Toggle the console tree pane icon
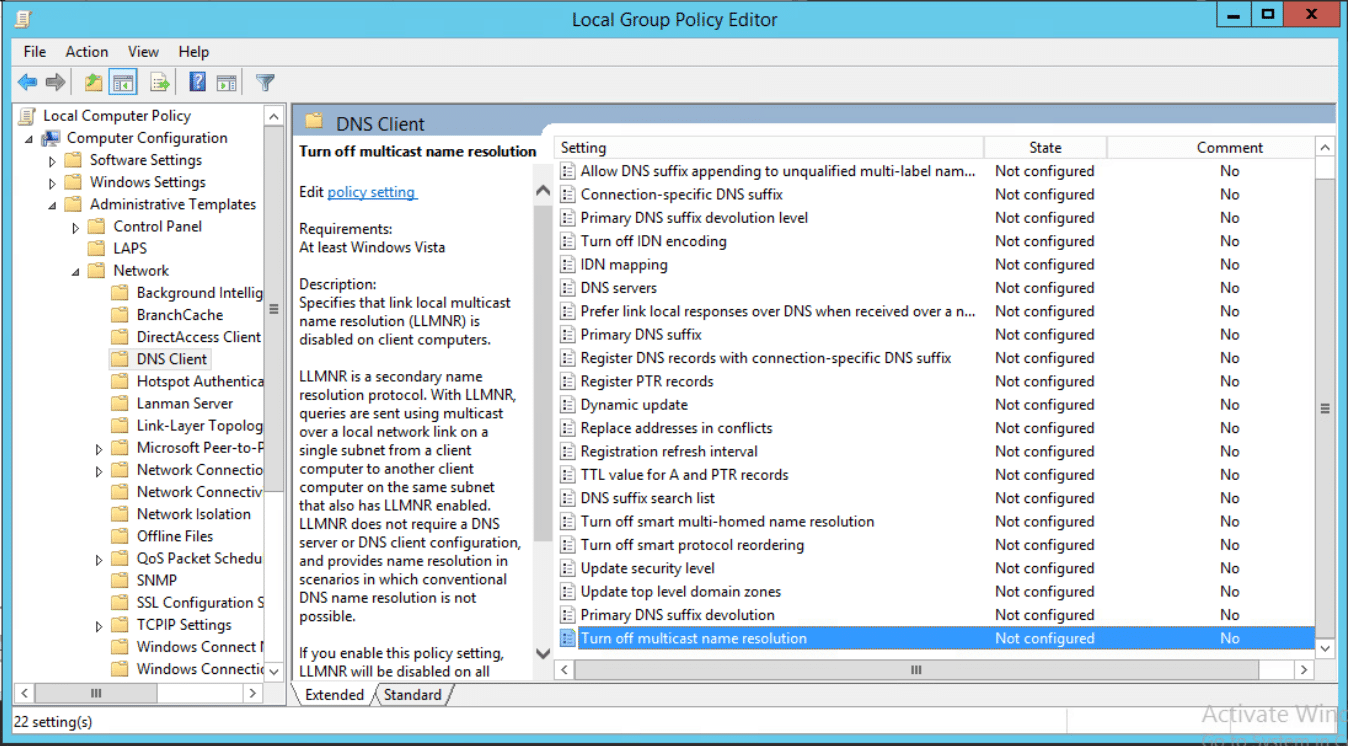 point(124,82)
